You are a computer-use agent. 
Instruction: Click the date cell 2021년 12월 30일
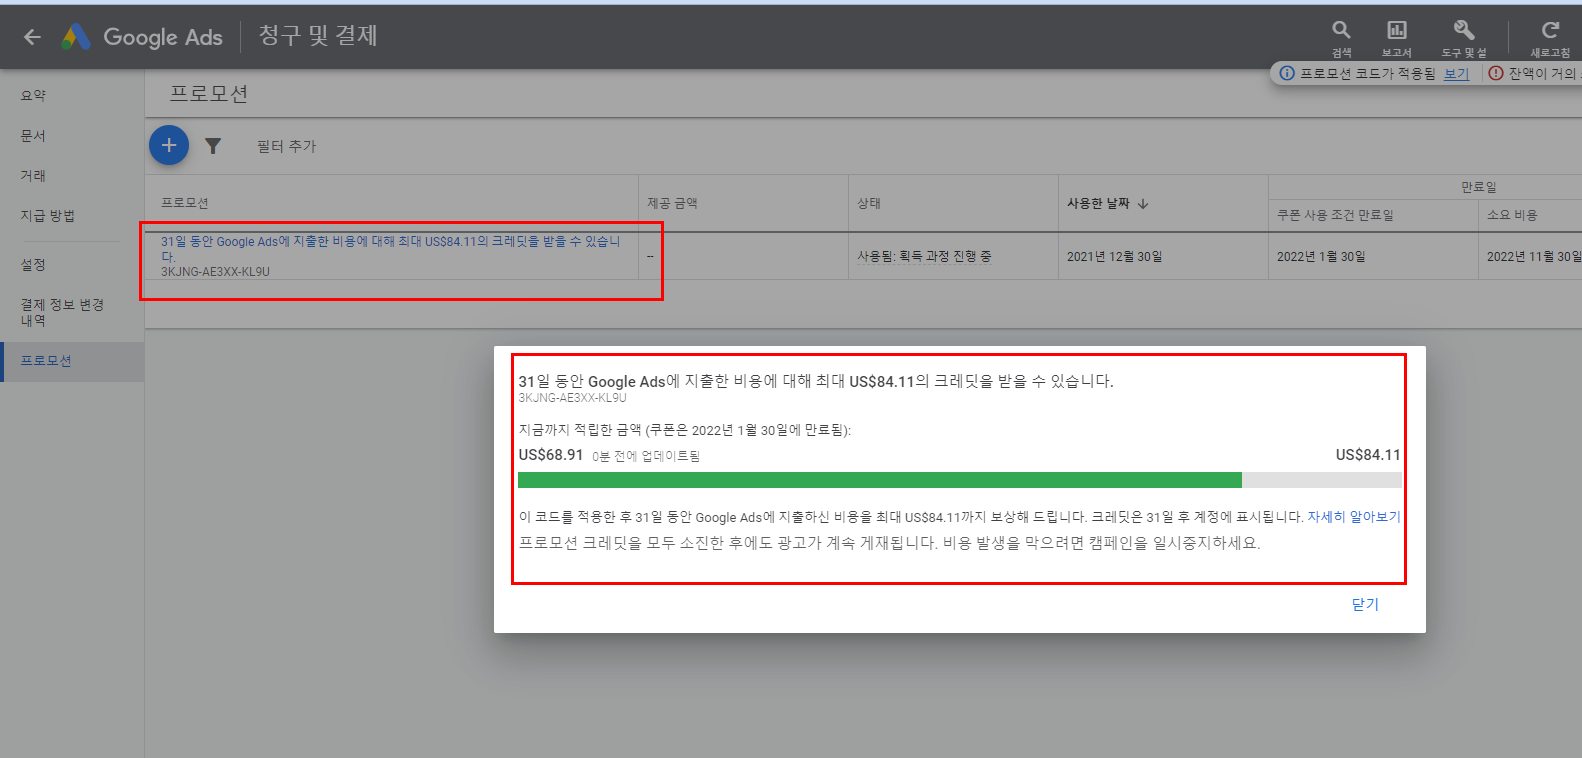(1114, 256)
